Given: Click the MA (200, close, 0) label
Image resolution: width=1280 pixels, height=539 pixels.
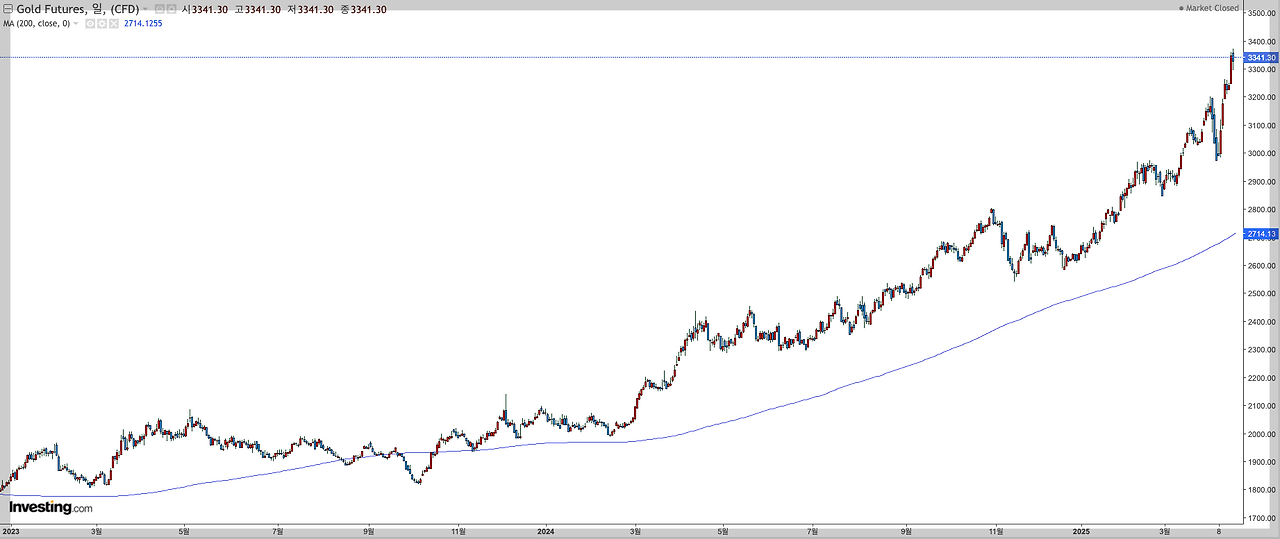Looking at the screenshot, I should click(36, 23).
